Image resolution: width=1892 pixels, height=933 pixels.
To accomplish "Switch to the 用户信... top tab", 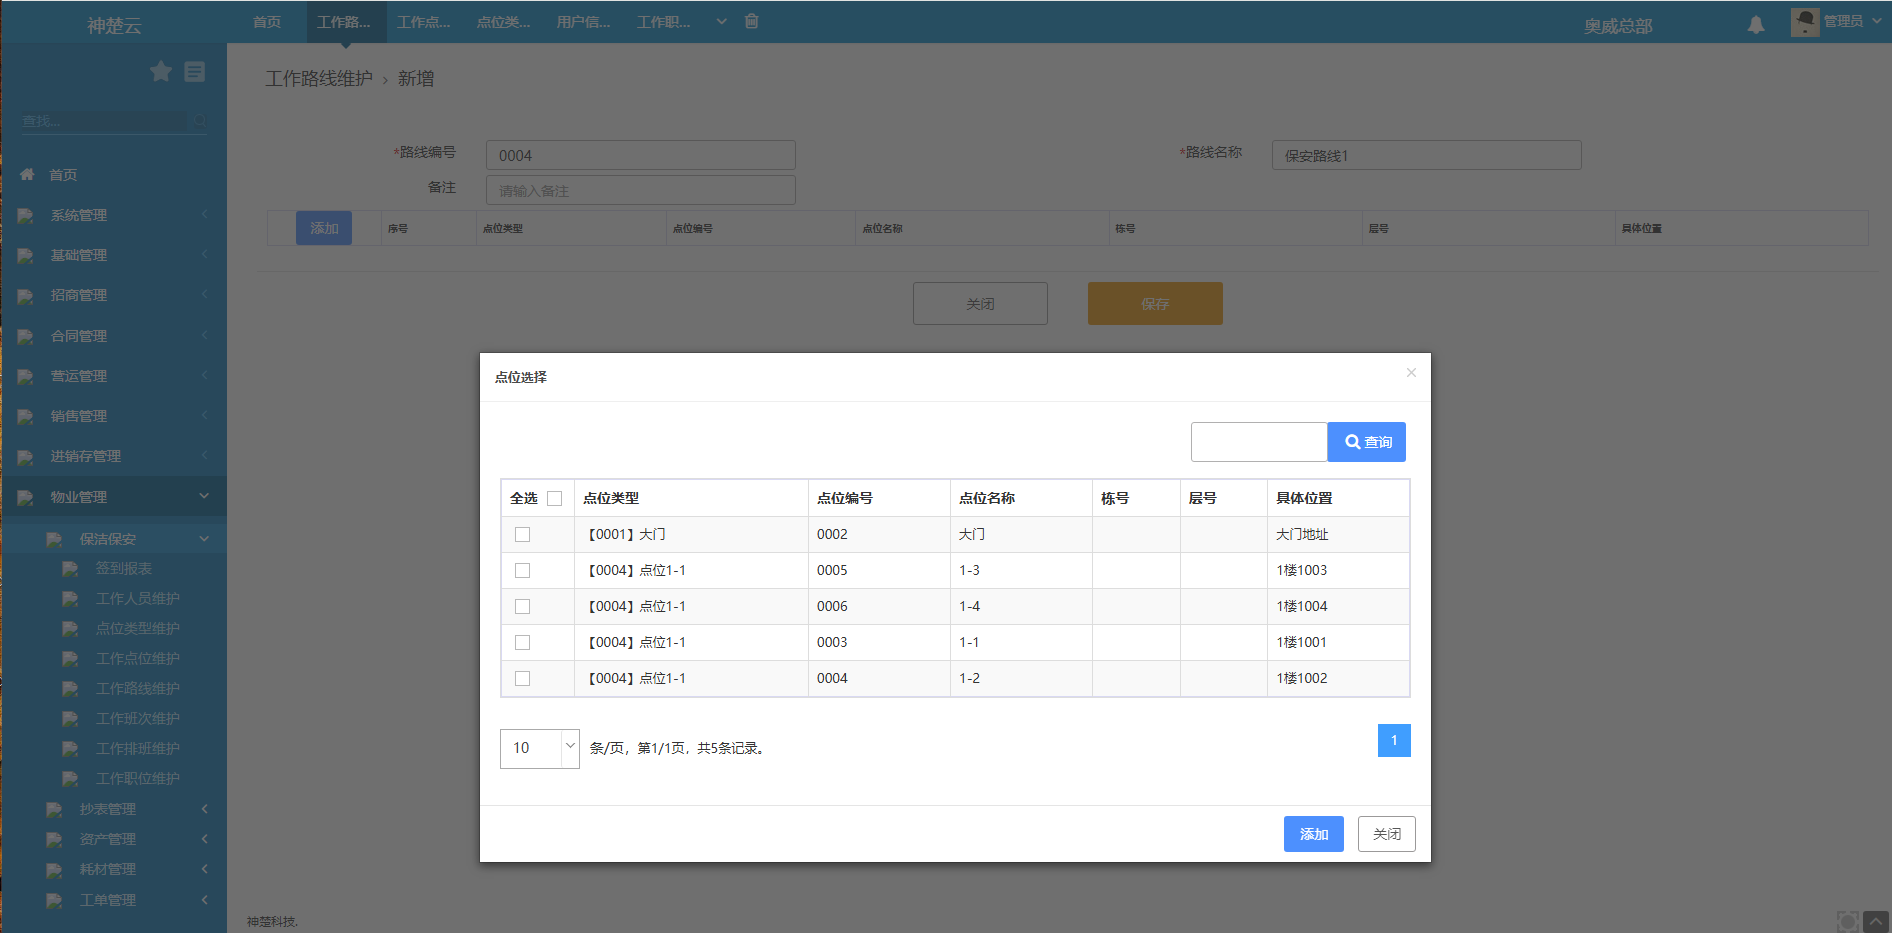I will coord(584,22).
